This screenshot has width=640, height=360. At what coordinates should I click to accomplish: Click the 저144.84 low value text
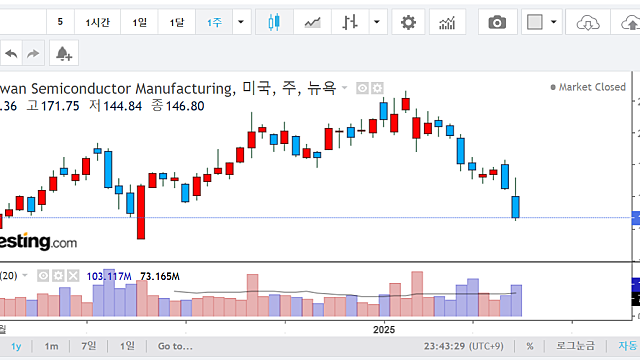(x=116, y=106)
